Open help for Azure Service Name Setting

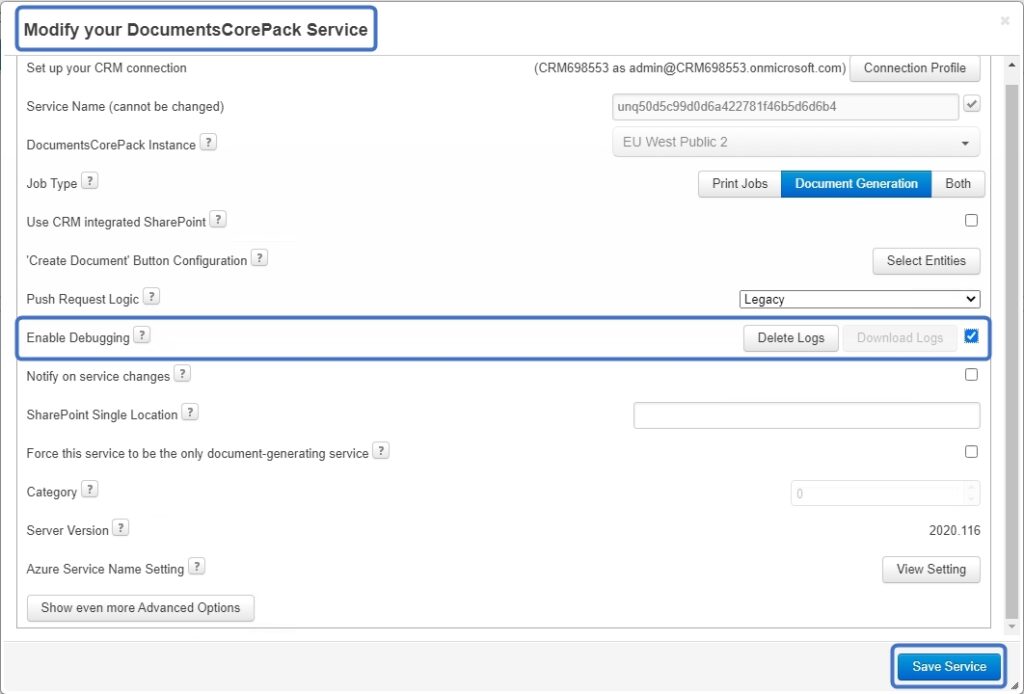click(197, 566)
